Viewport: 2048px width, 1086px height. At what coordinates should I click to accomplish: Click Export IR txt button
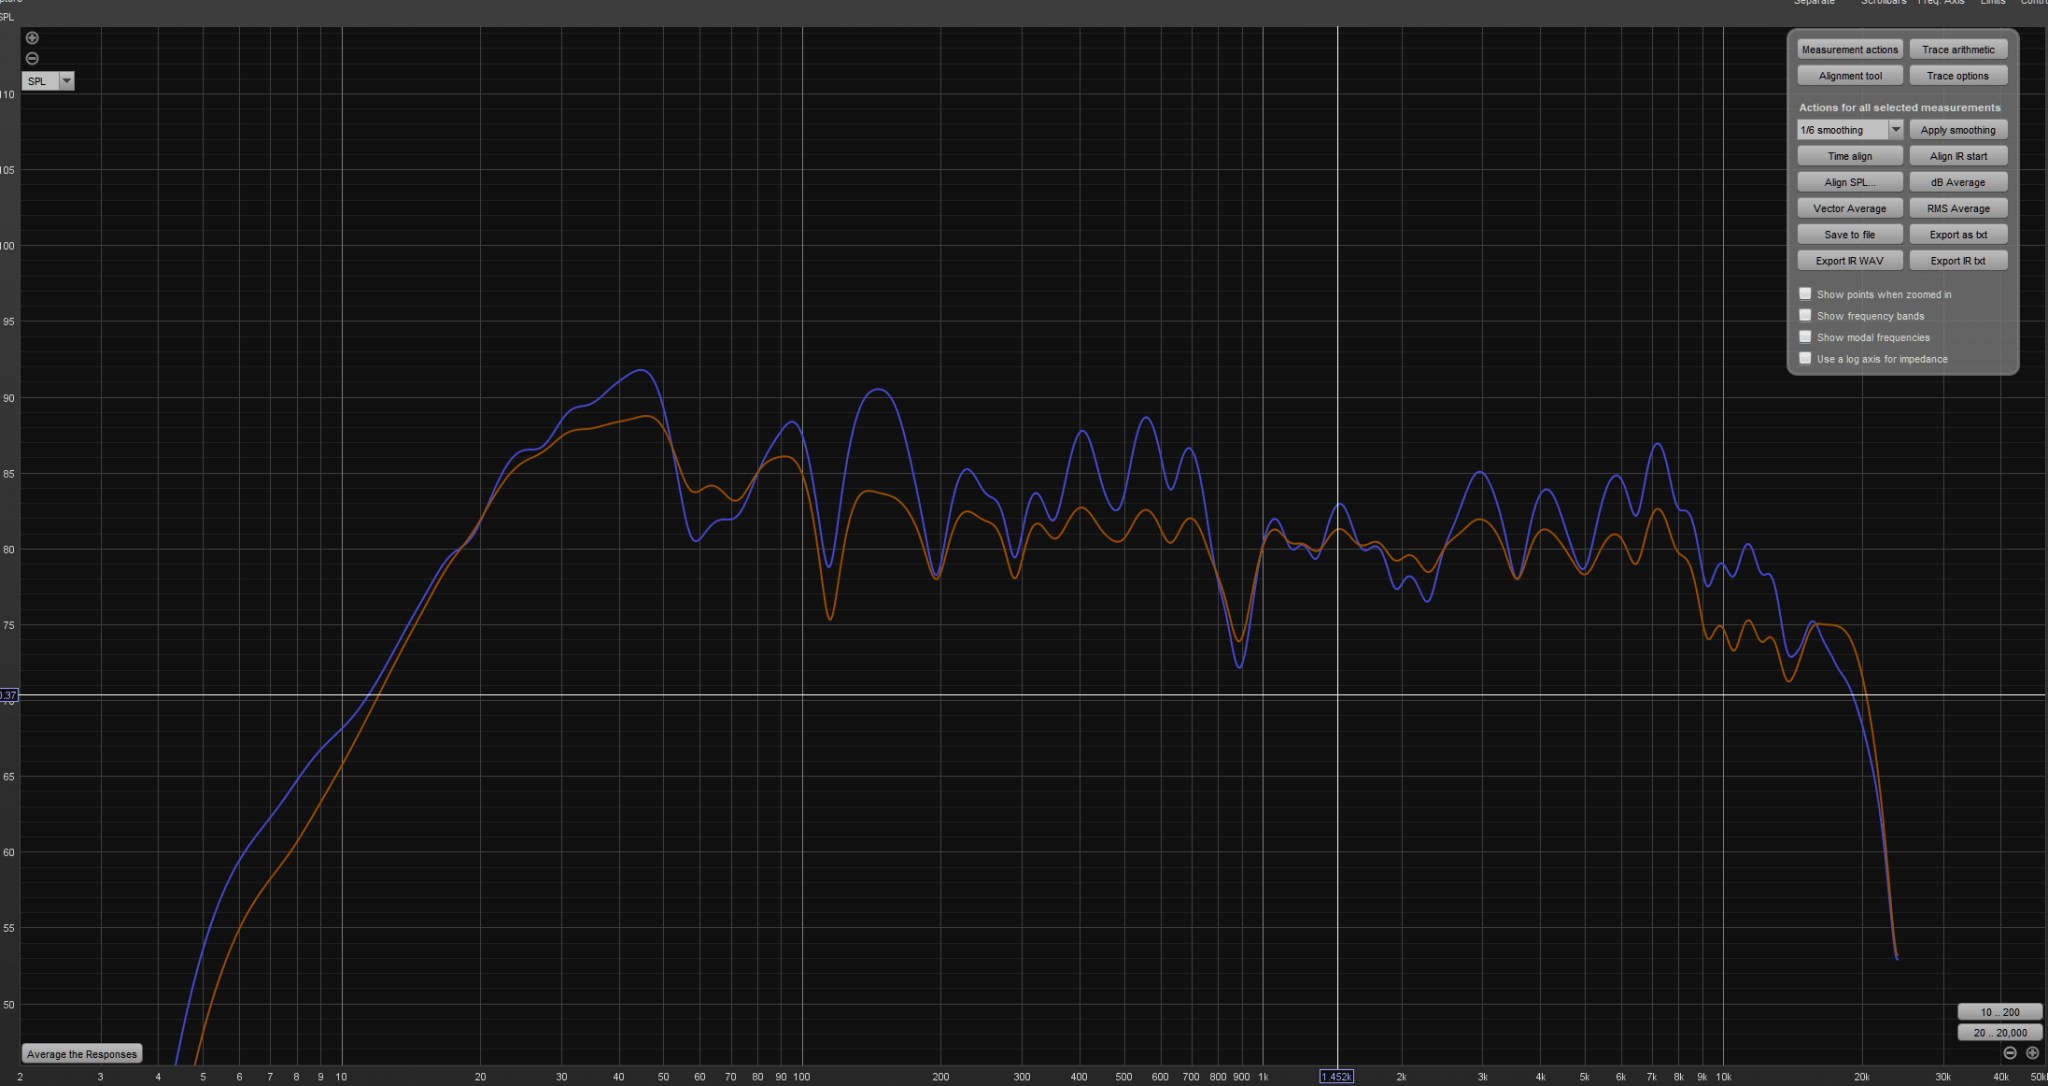(x=1958, y=260)
